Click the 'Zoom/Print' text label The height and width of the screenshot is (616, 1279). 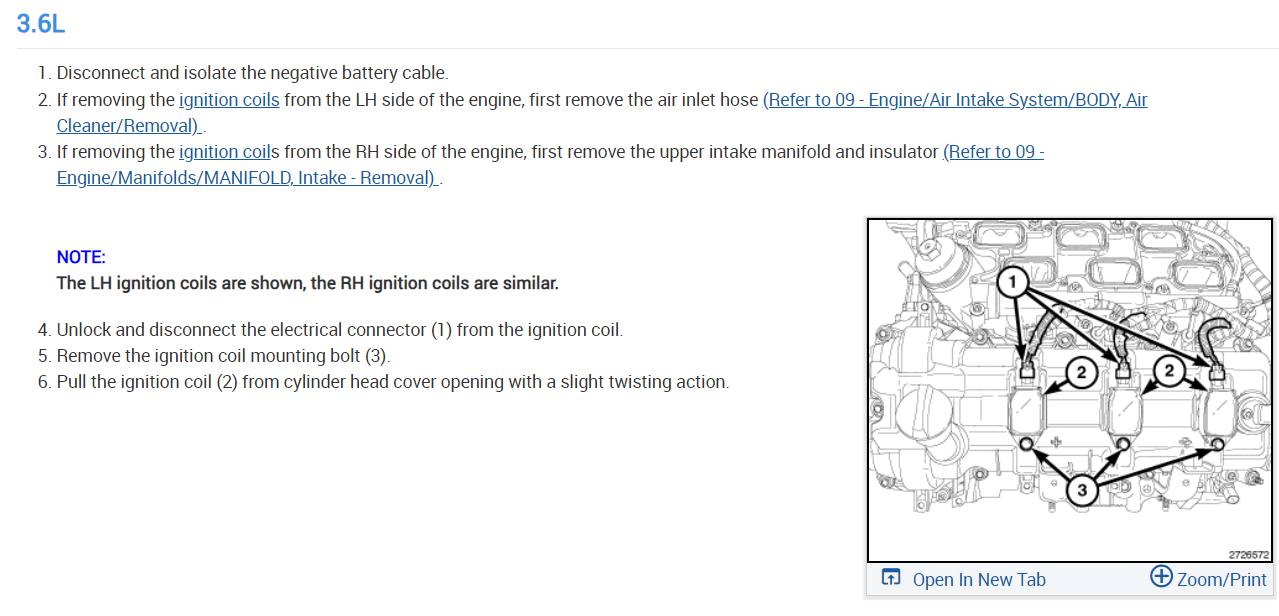(1221, 580)
